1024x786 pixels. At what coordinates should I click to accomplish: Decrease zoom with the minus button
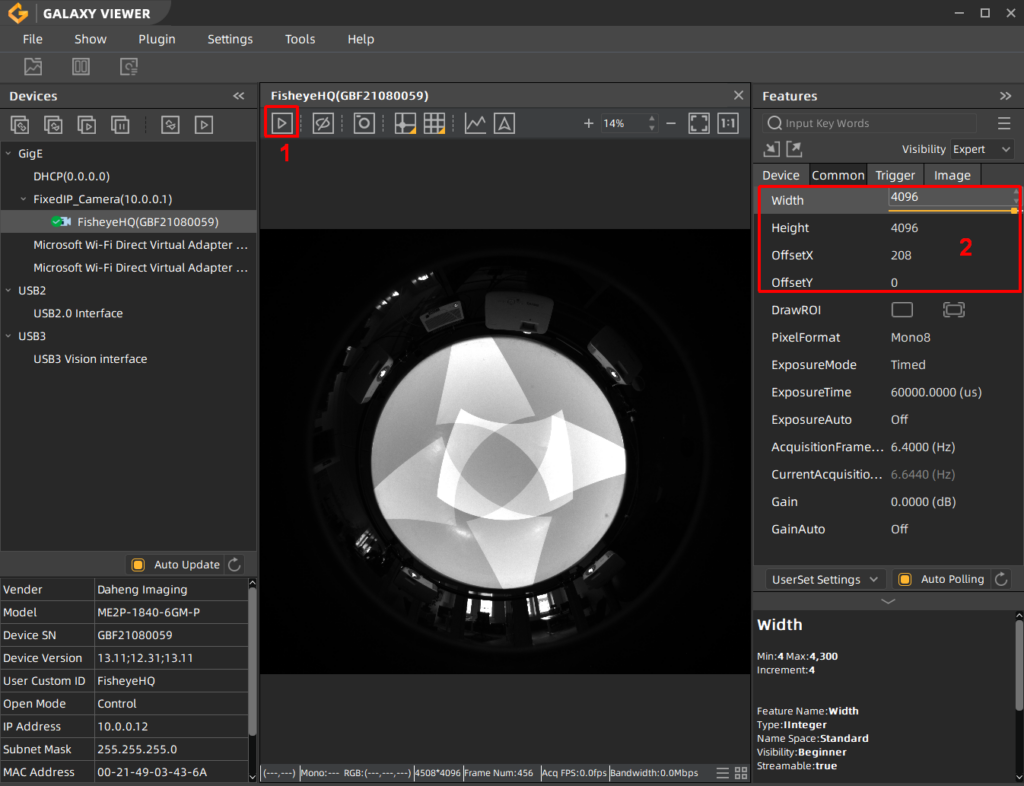(671, 122)
